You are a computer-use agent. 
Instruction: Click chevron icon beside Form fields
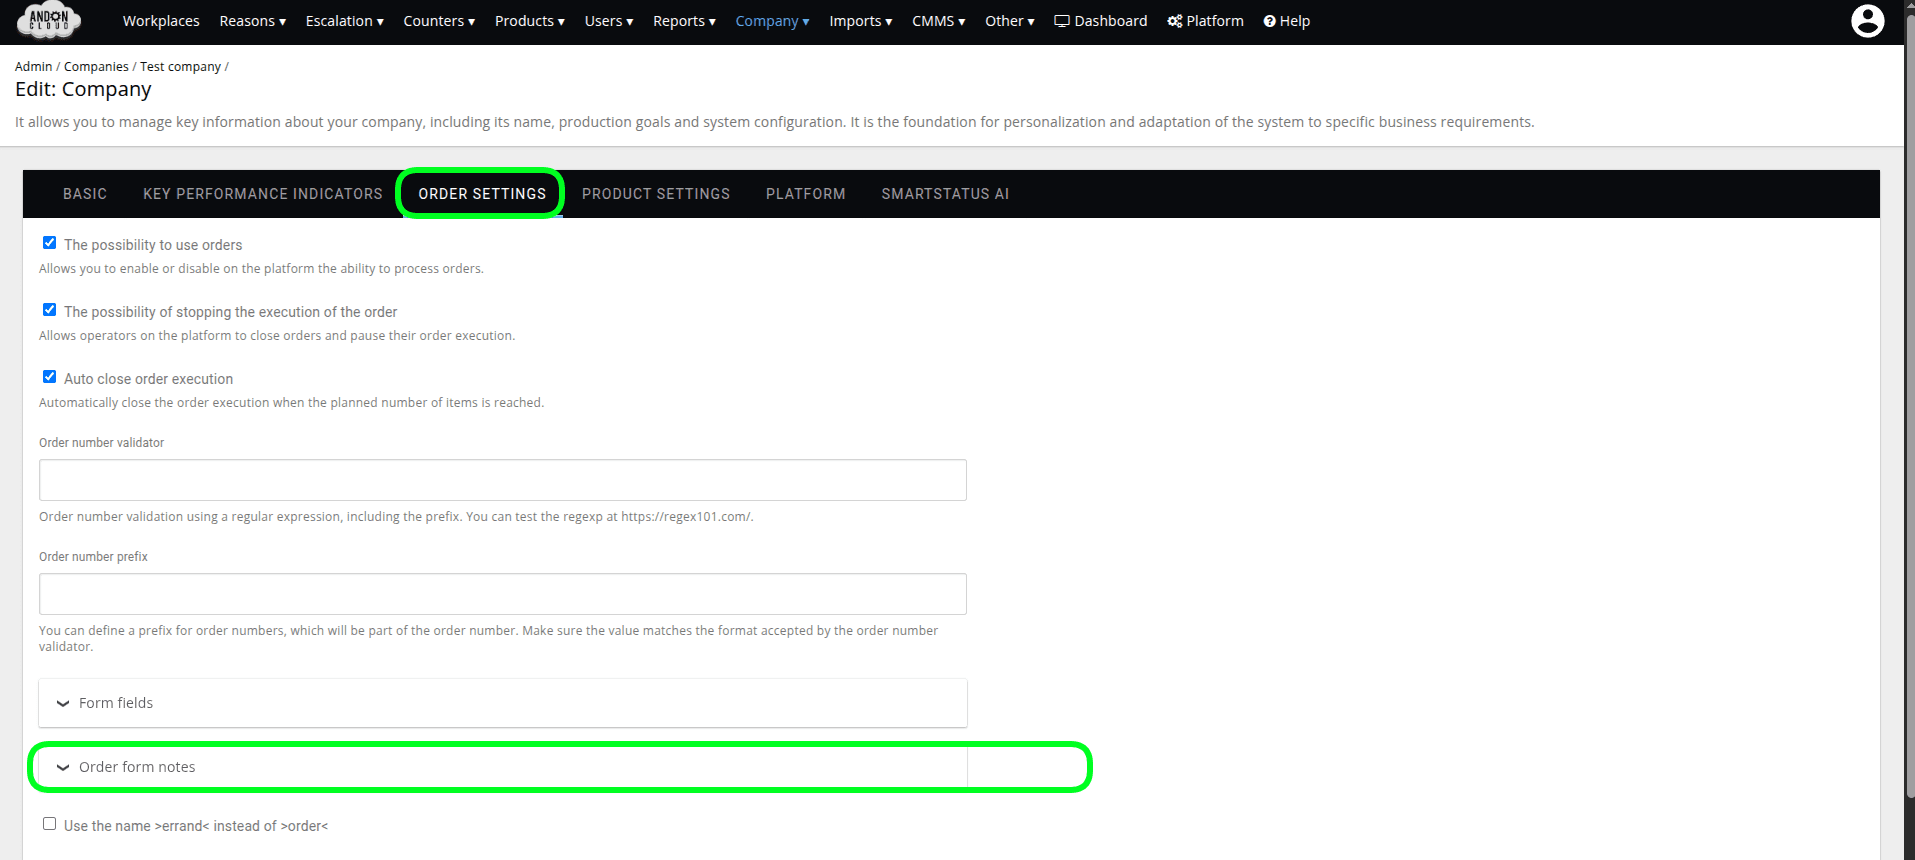[x=63, y=704]
